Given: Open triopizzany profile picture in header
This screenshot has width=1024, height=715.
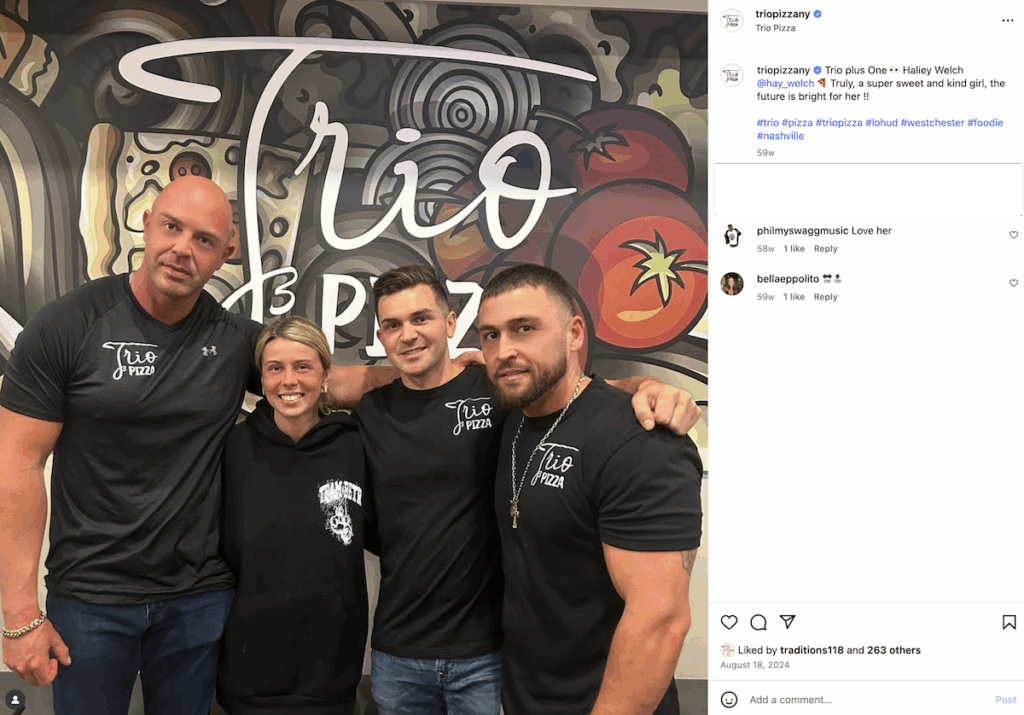Looking at the screenshot, I should click(731, 20).
